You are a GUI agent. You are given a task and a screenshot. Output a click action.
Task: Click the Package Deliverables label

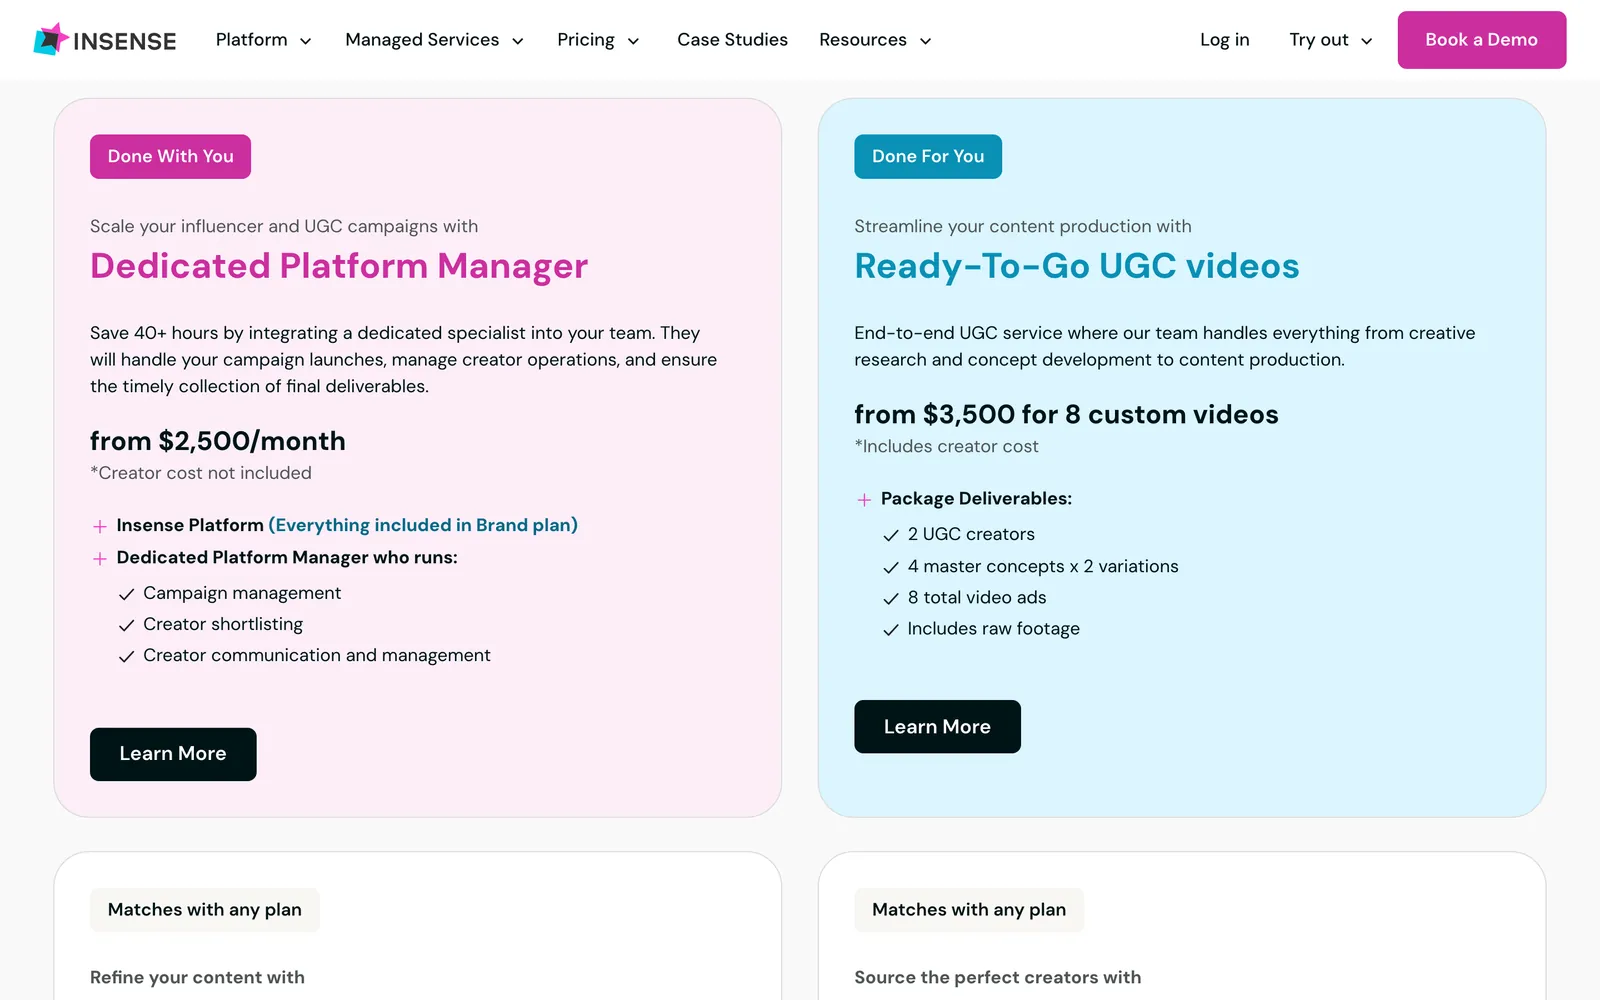point(976,498)
